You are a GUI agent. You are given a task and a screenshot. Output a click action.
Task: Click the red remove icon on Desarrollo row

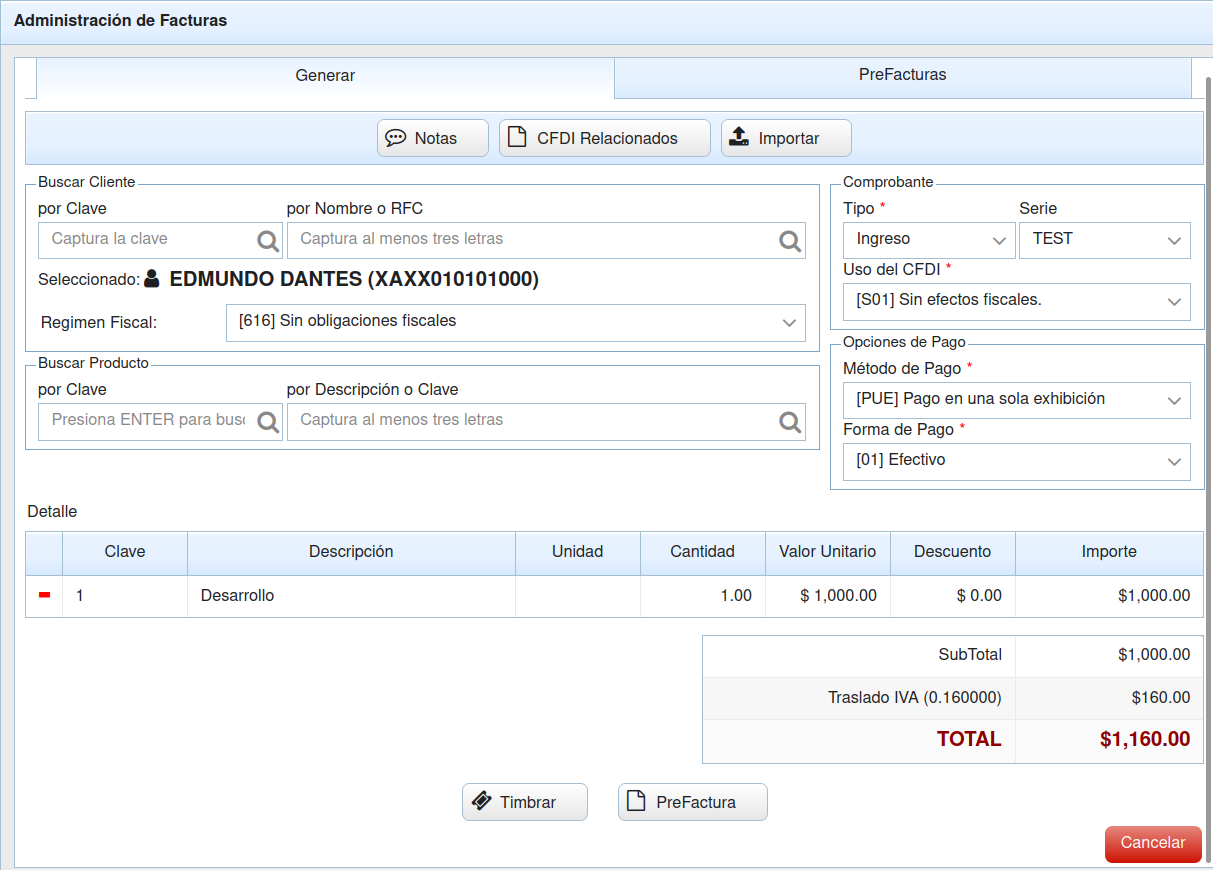coord(44,595)
